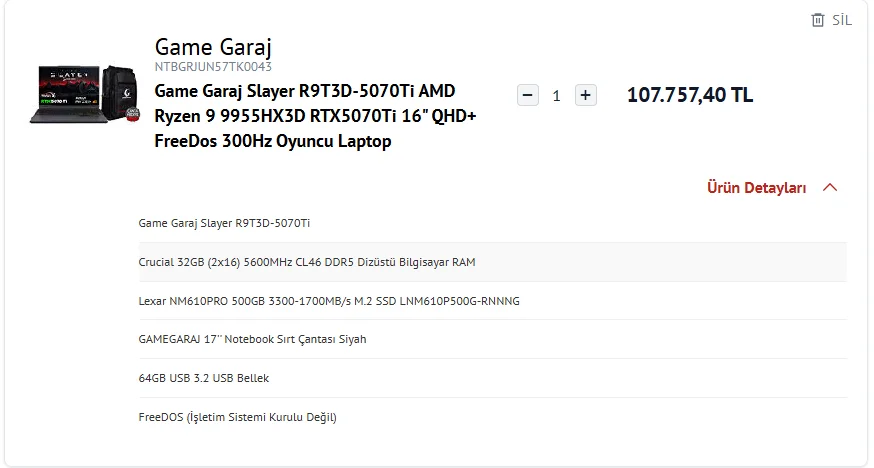Click the FreeDOS İşletim Sistemi row

pyautogui.click(x=493, y=417)
